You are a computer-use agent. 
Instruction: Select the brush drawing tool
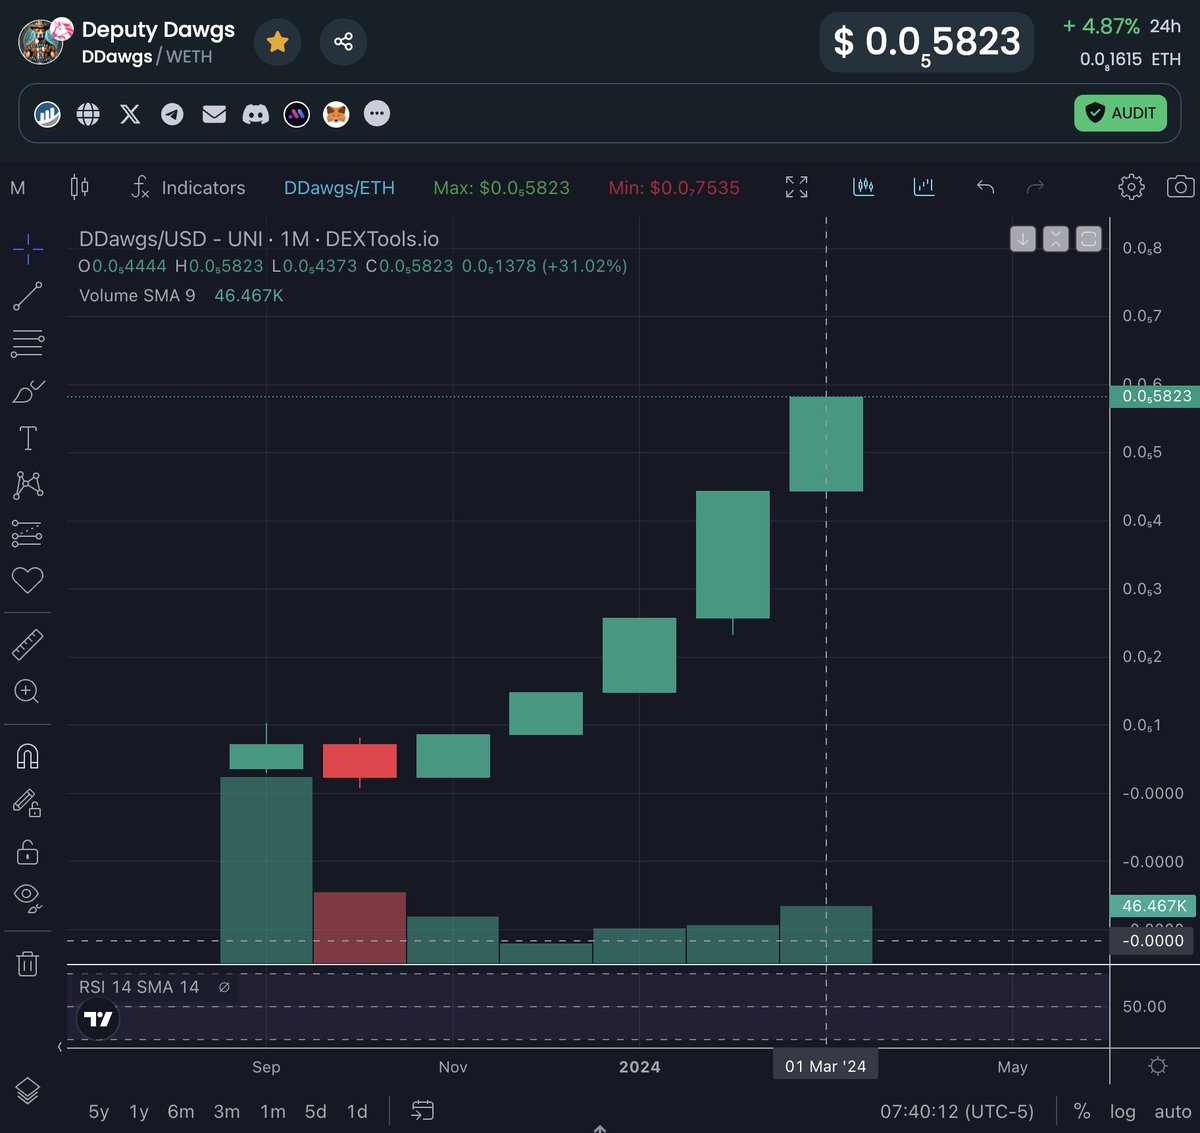[x=28, y=391]
